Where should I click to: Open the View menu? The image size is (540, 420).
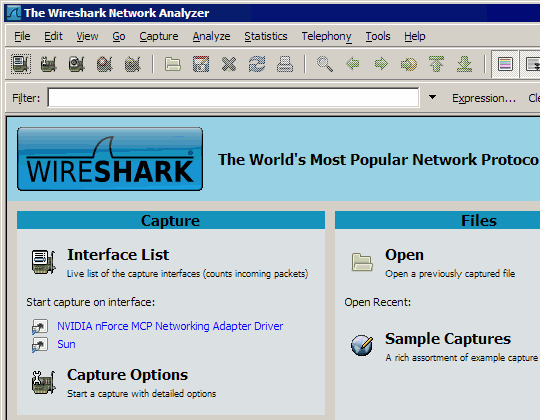tap(87, 36)
